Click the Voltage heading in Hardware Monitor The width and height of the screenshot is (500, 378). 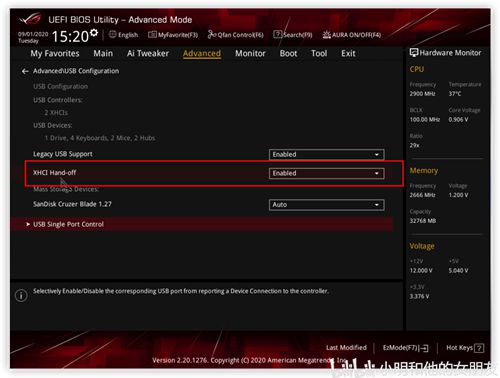(422, 246)
